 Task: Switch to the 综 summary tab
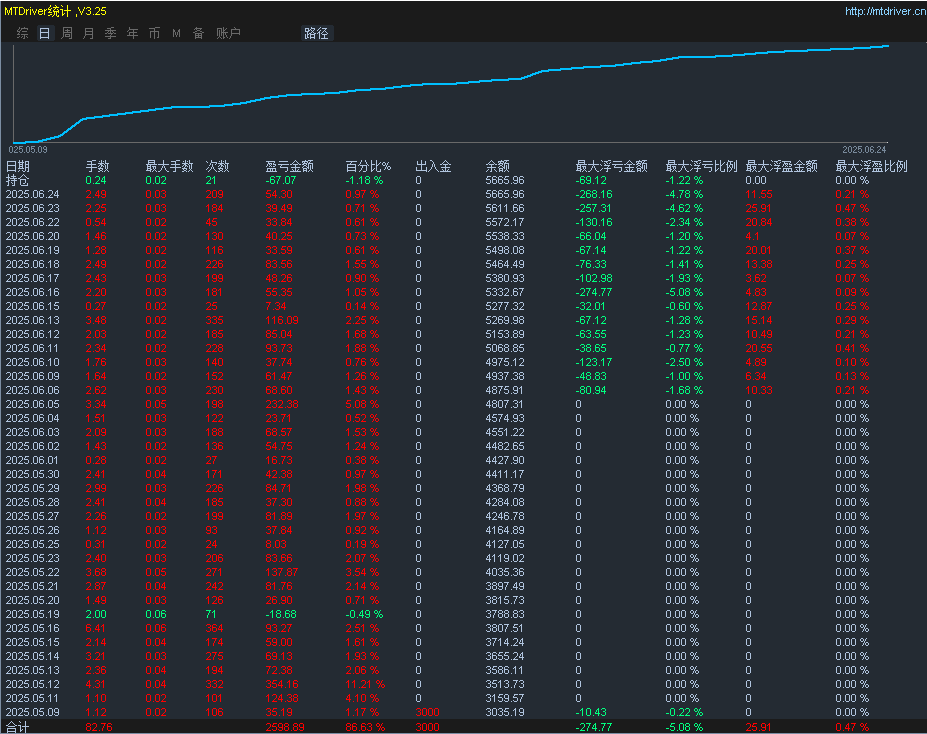pyautogui.click(x=22, y=33)
